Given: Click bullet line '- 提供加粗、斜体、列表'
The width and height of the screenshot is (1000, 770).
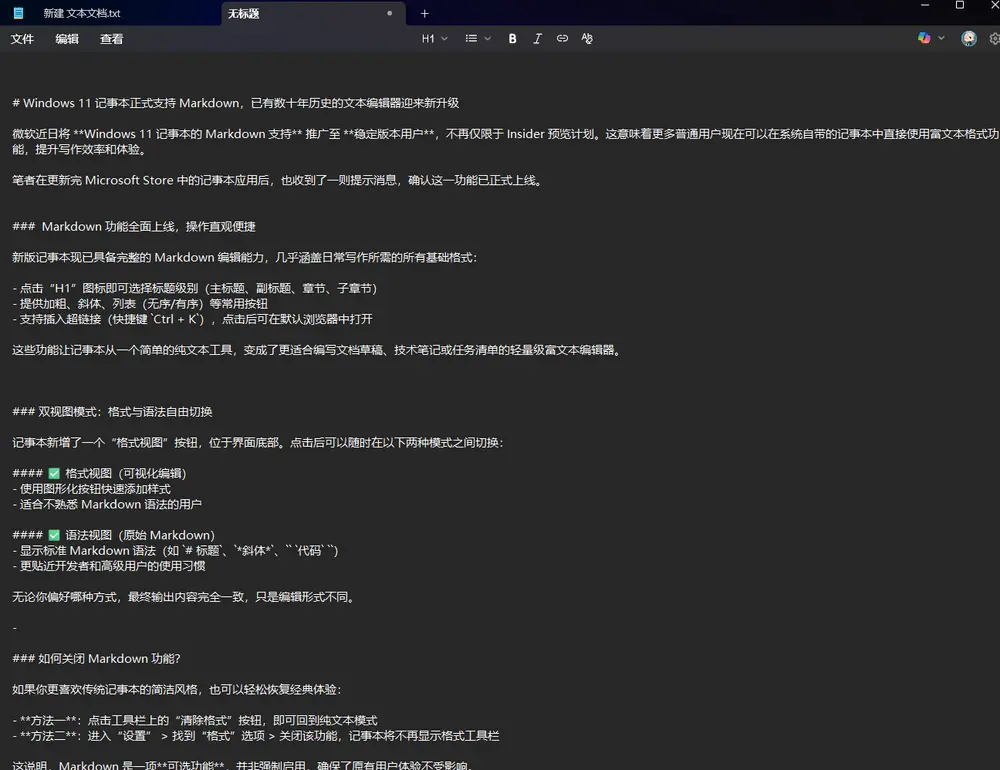Looking at the screenshot, I should click(x=140, y=304).
